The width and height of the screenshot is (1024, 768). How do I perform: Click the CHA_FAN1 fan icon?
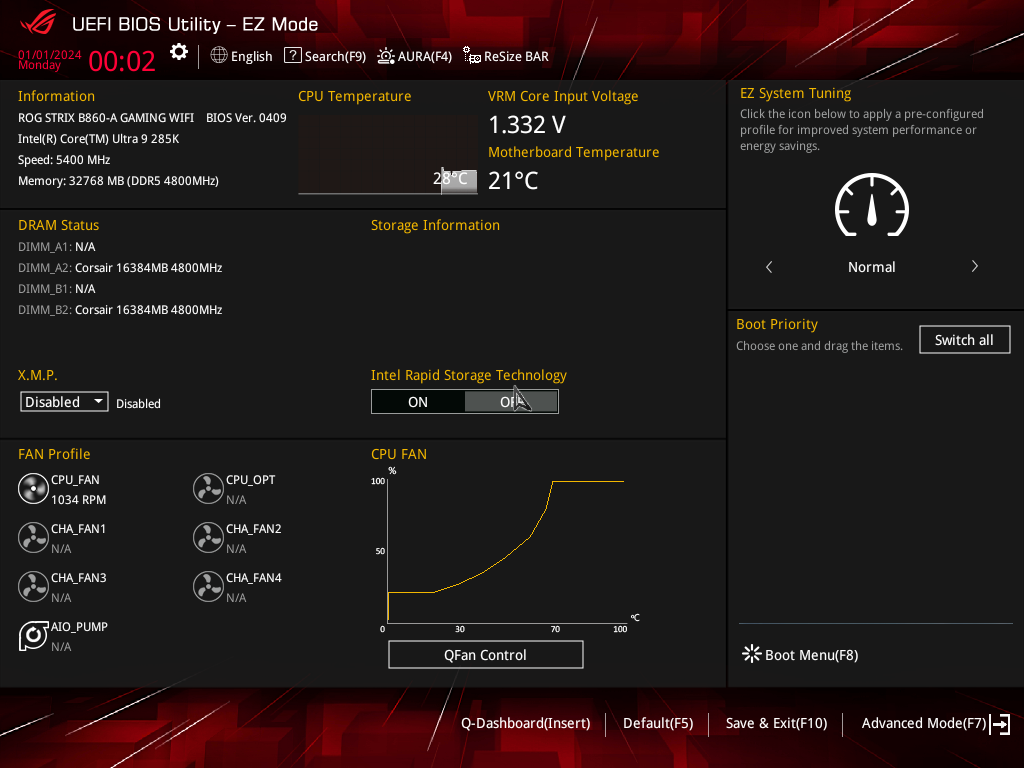pos(33,538)
